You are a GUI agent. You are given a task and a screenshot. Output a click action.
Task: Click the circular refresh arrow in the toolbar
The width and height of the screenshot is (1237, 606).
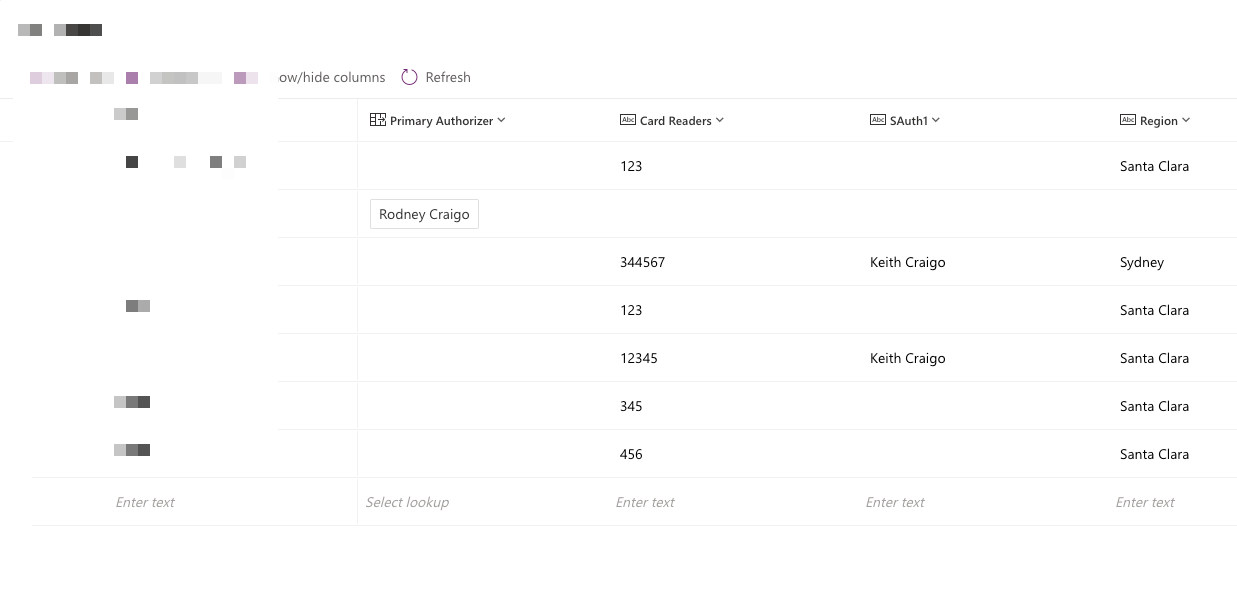click(408, 76)
